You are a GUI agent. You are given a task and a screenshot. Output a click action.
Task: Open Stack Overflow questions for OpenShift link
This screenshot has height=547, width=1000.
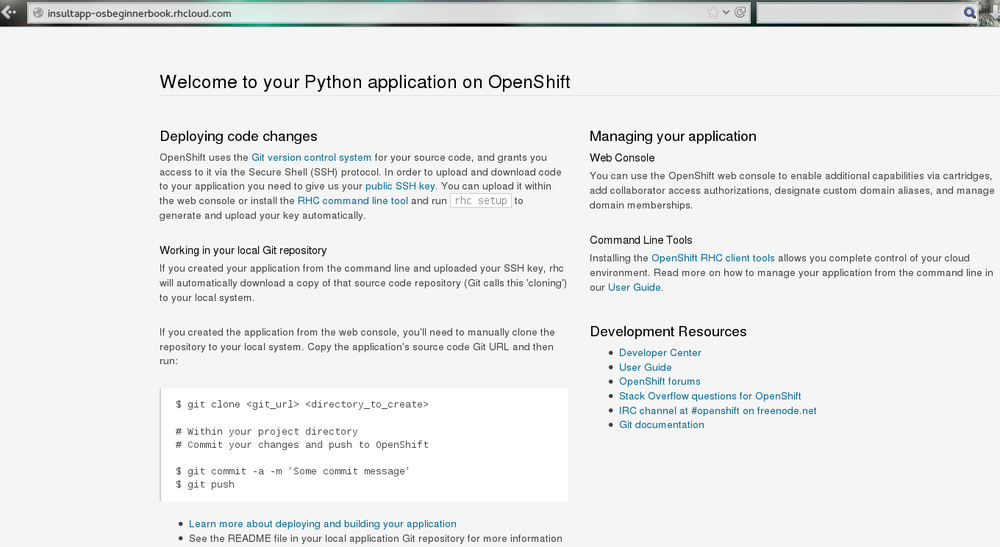[710, 396]
